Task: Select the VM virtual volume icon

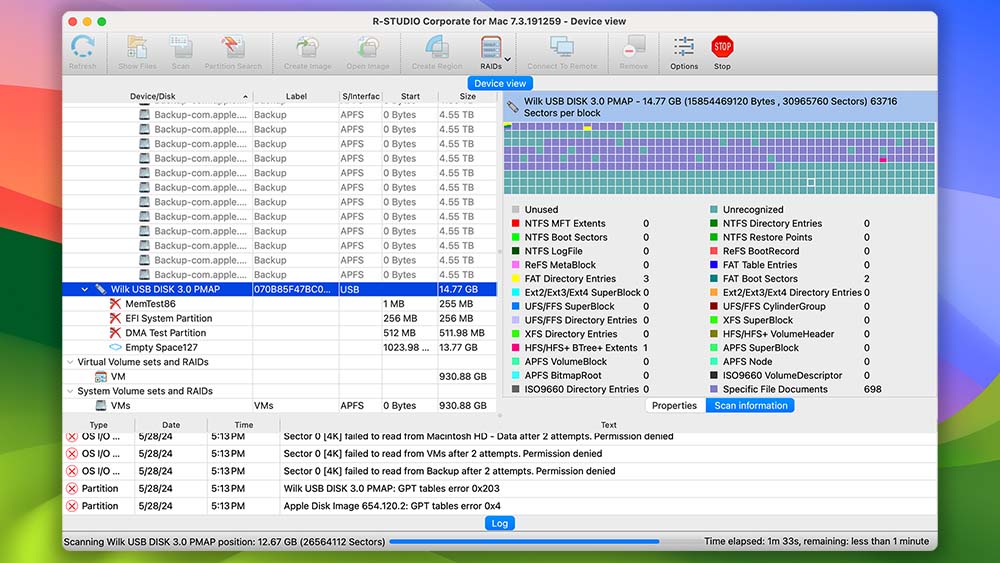Action: point(101,377)
